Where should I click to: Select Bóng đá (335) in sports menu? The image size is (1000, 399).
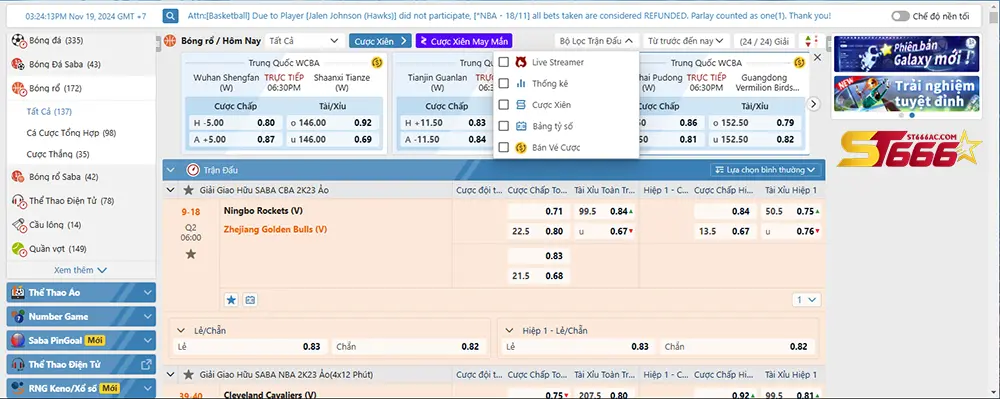pyautogui.click(x=81, y=41)
